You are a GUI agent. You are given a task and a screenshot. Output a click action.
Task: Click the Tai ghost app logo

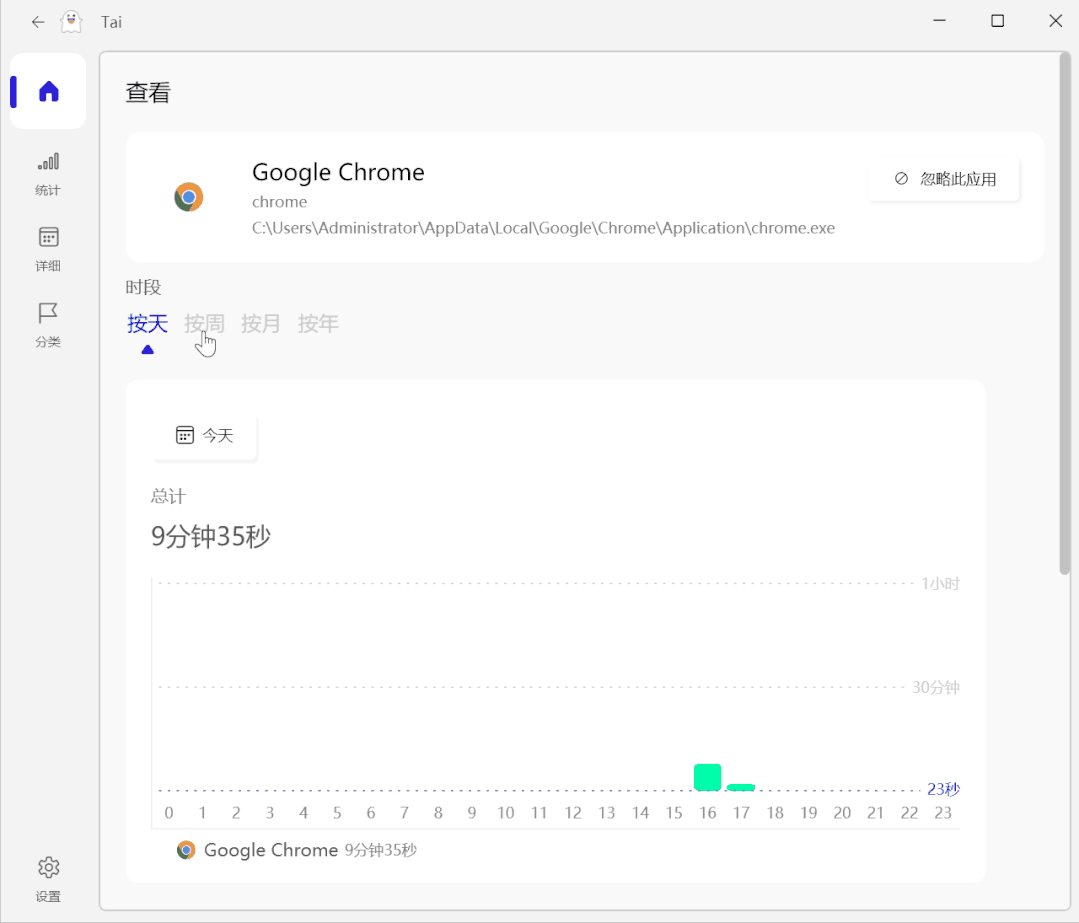(x=71, y=21)
